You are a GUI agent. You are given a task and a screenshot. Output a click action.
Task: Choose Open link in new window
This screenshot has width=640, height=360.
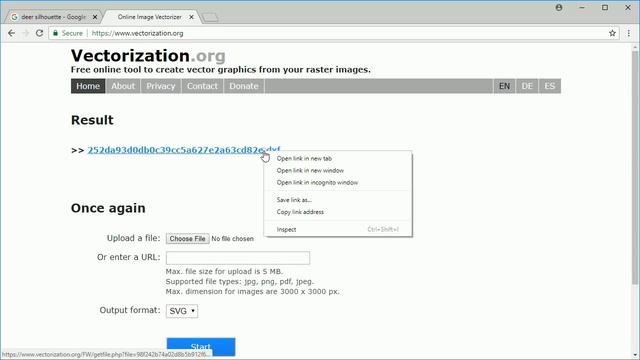click(338, 171)
